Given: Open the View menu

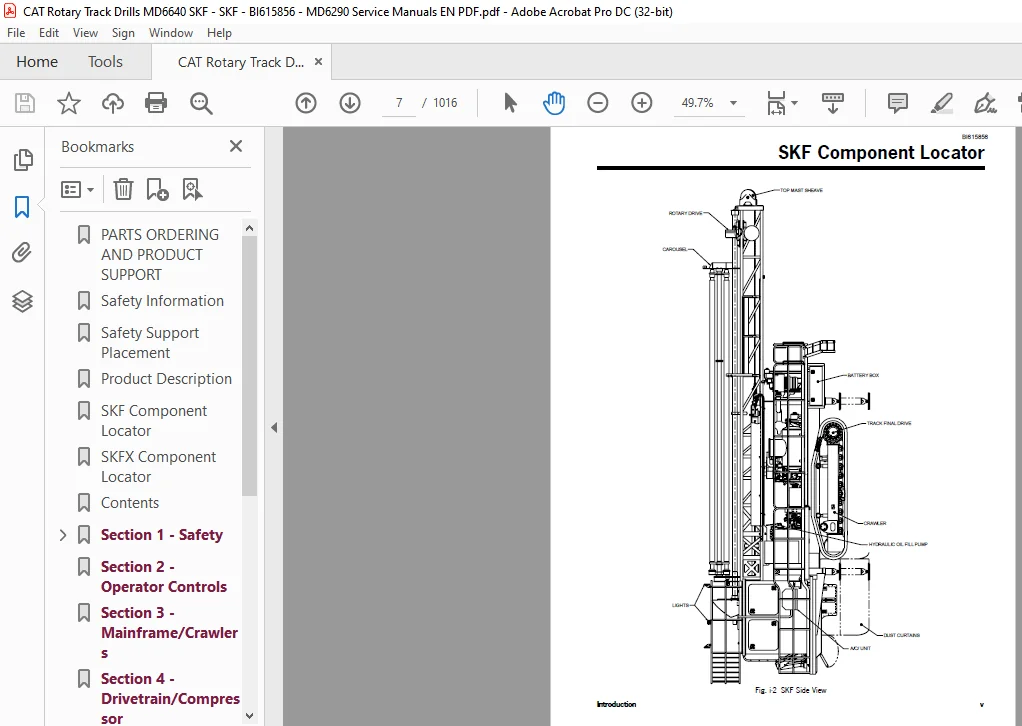Looking at the screenshot, I should click(x=85, y=33).
